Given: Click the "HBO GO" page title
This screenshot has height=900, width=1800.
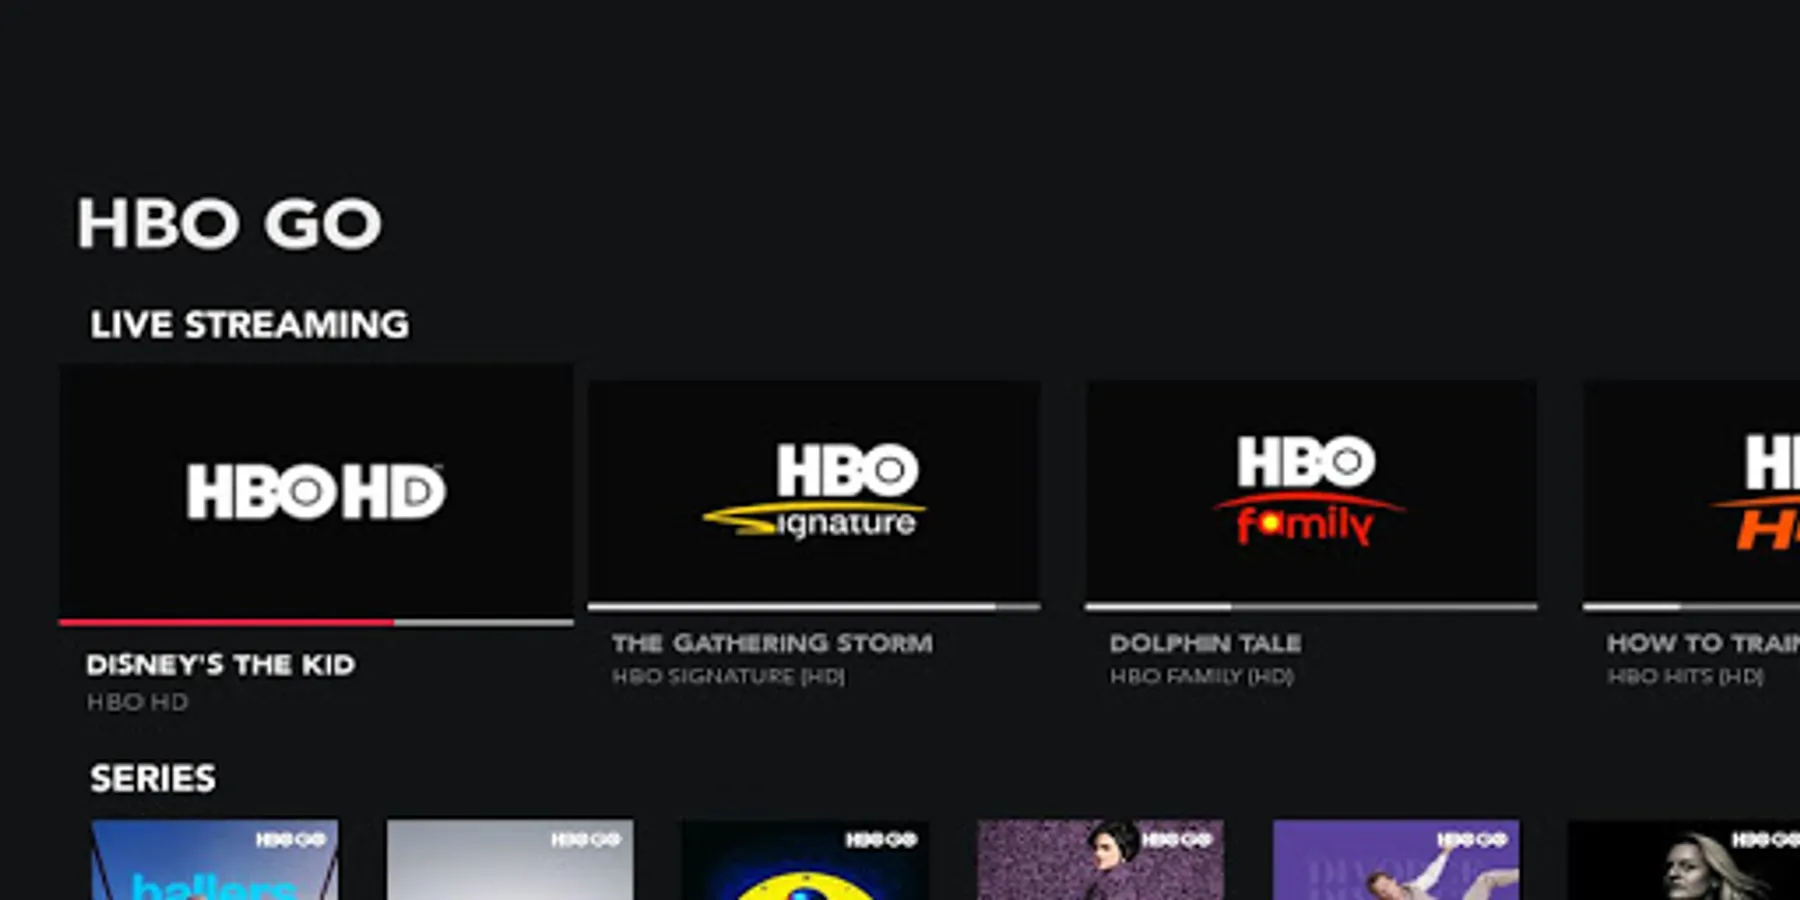Looking at the screenshot, I should pyautogui.click(x=230, y=223).
